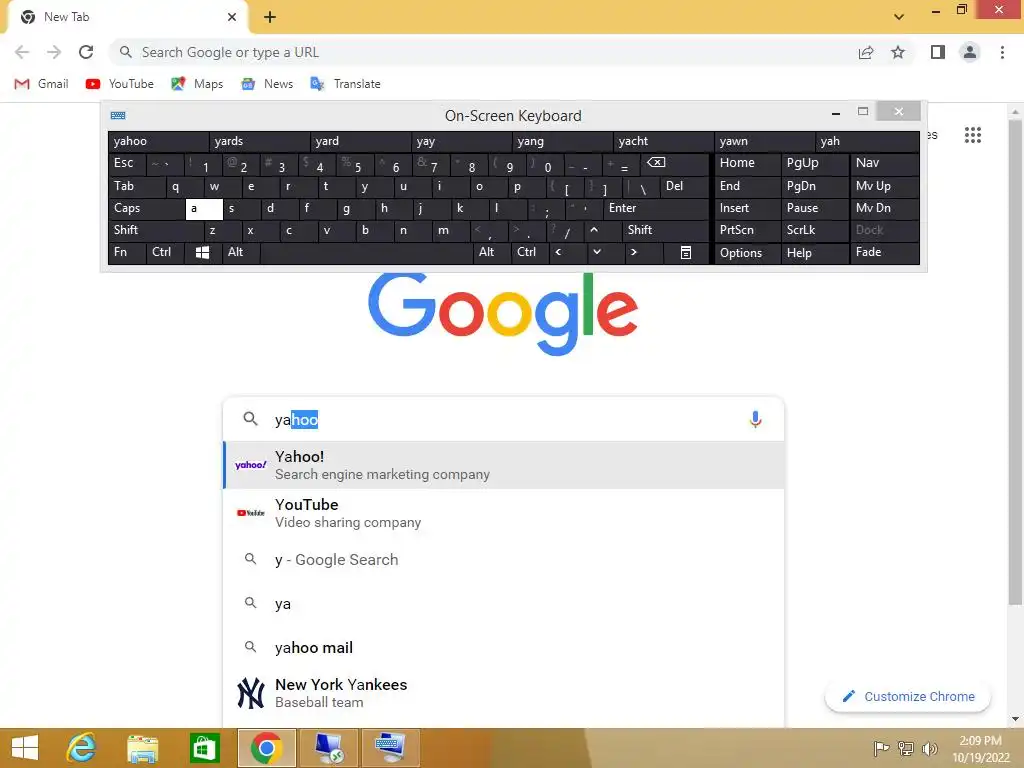
Task: Pick the 'yang' word prediction
Action: 562,141
